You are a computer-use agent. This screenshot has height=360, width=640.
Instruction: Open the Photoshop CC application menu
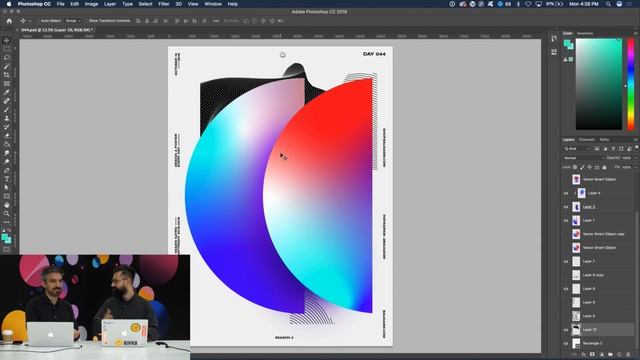[34, 4]
